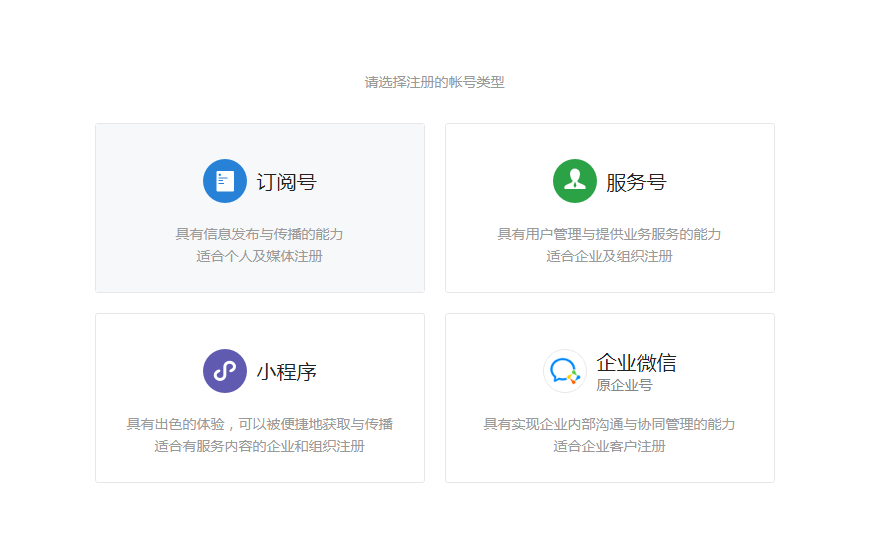Click the 适合企业及组织注册 text line
Viewport: 888px width, 545px height.
609,256
